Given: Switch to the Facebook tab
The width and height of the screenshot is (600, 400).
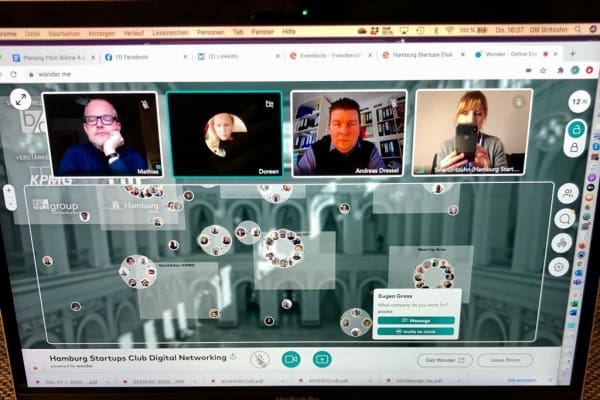Looking at the screenshot, I should tap(145, 57).
